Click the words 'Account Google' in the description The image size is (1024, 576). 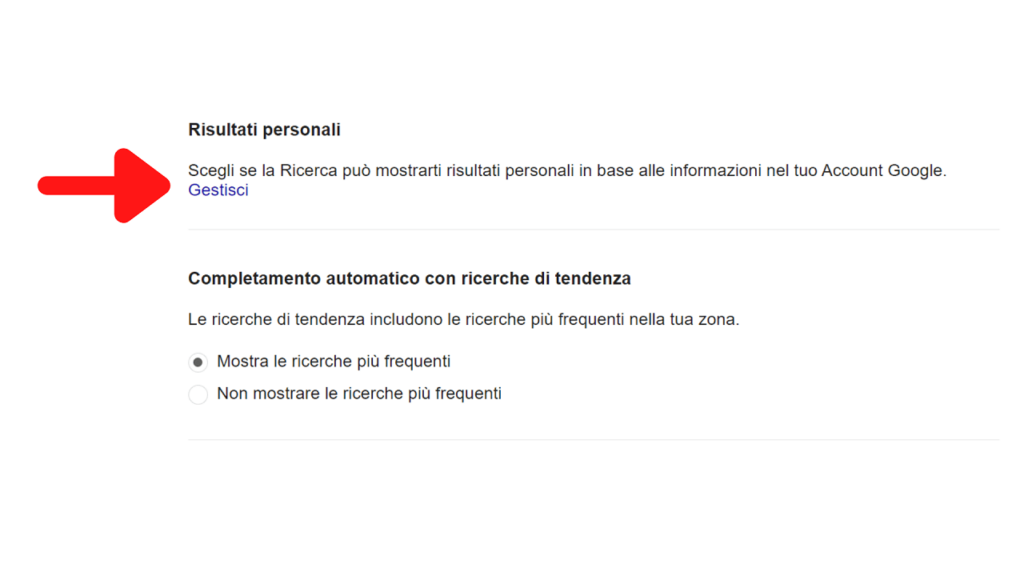tap(882, 170)
